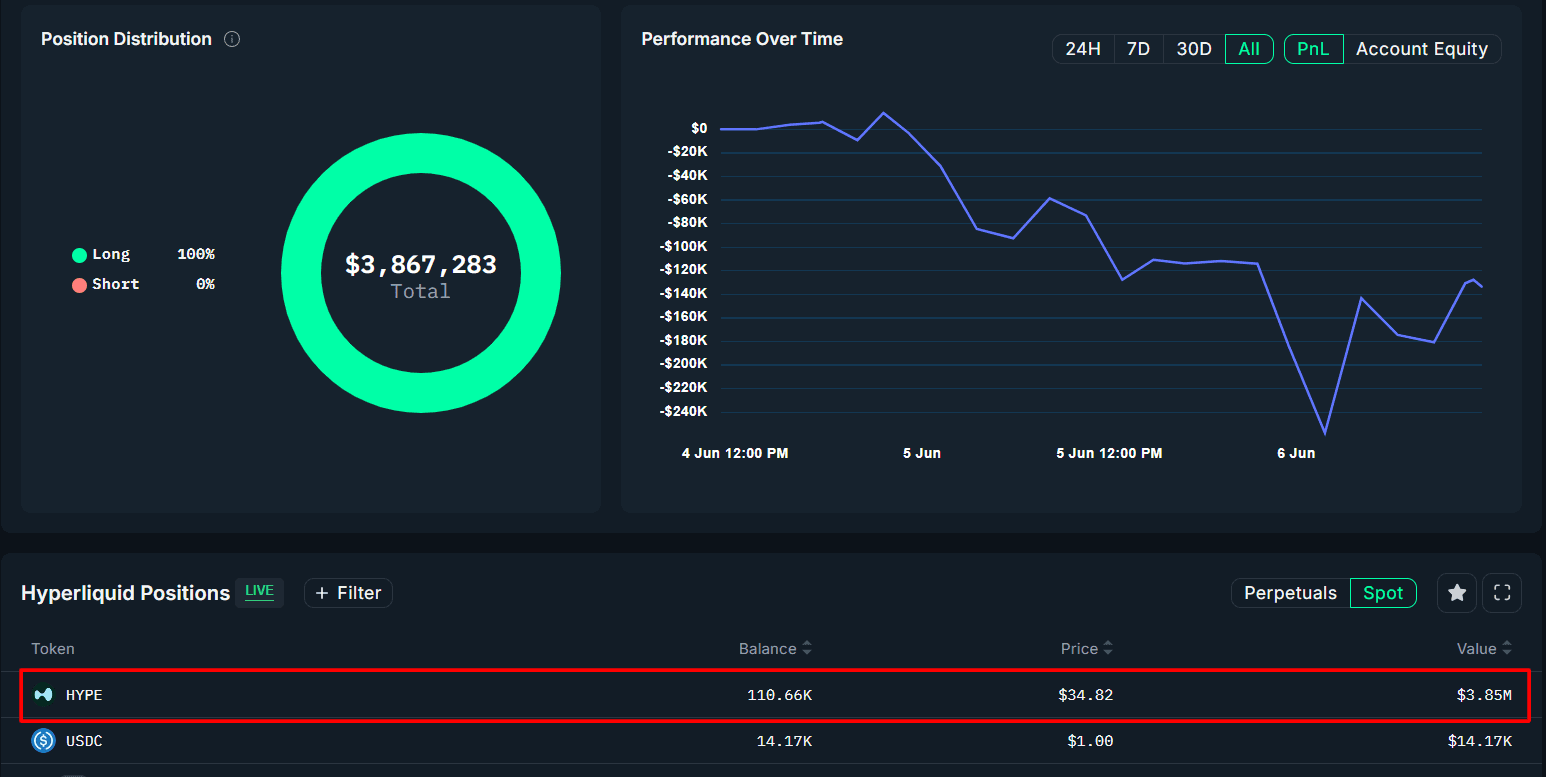Click the $34.82 price cell

pyautogui.click(x=1085, y=695)
